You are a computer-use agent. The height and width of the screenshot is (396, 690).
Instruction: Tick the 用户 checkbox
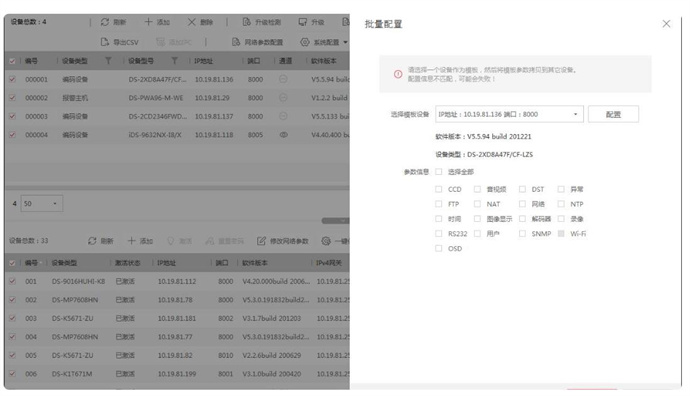(477, 233)
